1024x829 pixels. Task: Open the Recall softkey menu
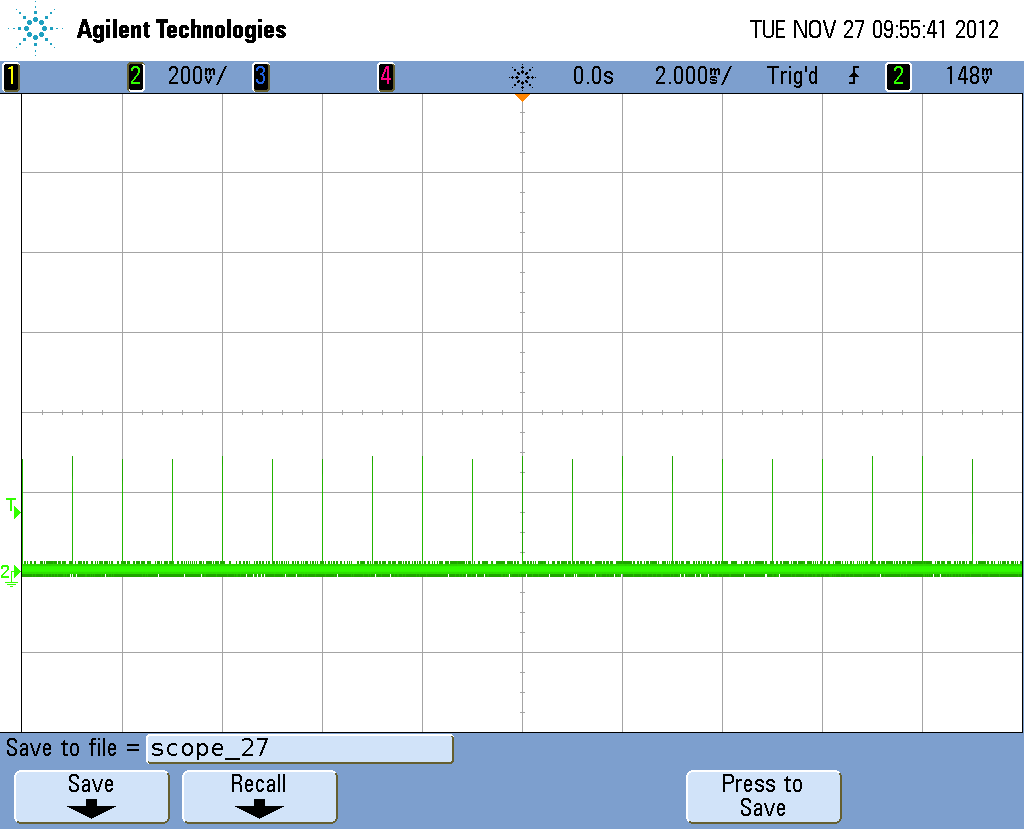259,796
